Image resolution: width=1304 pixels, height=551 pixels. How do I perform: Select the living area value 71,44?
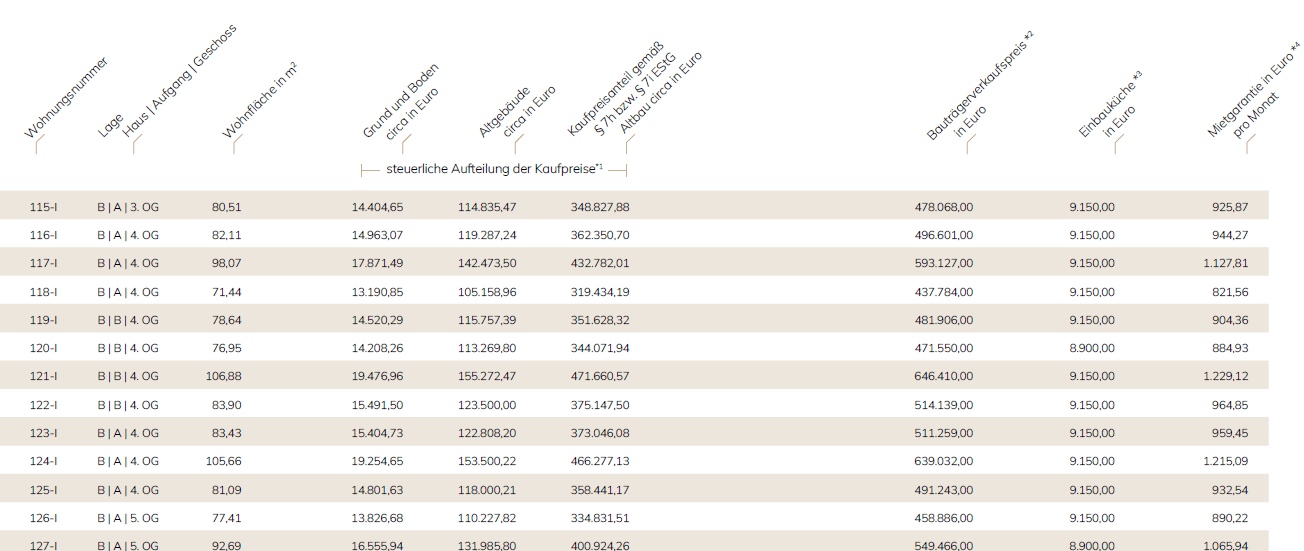coord(226,292)
